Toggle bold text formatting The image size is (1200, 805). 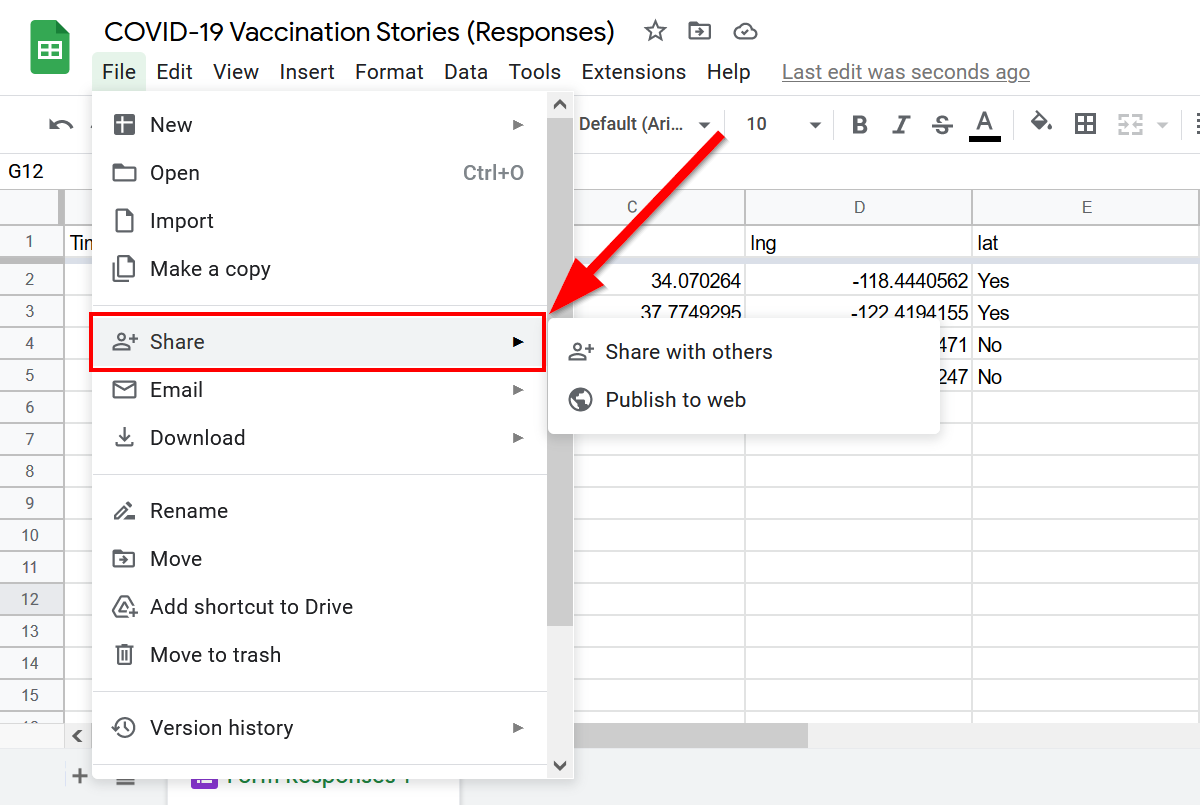859,125
